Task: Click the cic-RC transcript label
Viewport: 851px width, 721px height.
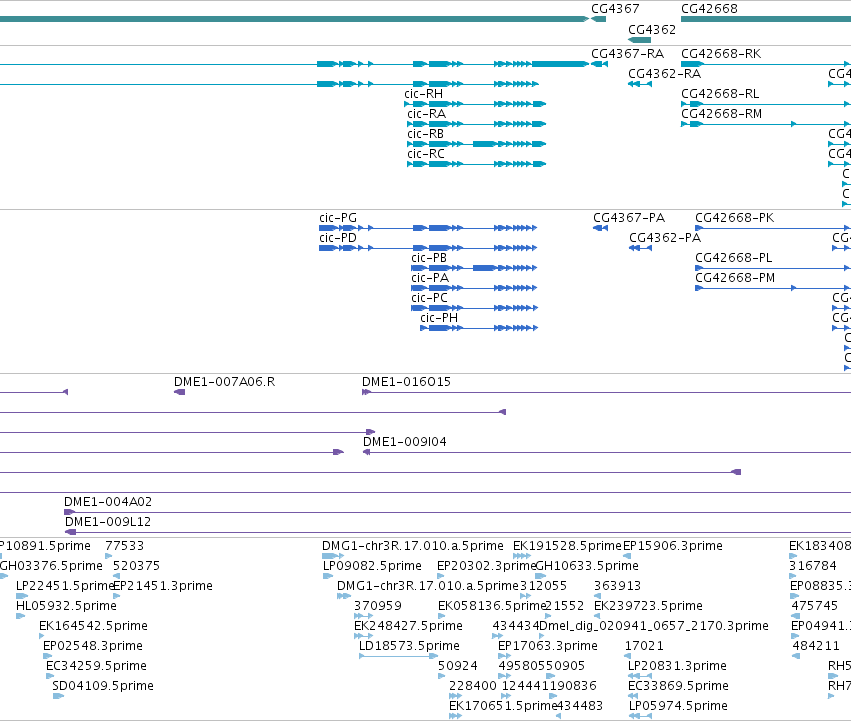Action: (x=426, y=154)
